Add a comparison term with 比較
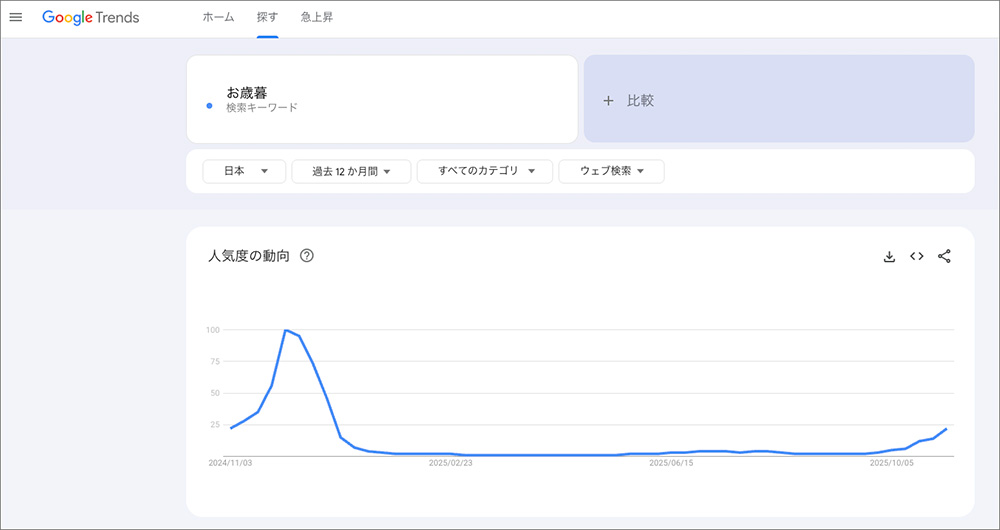The image size is (1000, 530). pos(779,99)
